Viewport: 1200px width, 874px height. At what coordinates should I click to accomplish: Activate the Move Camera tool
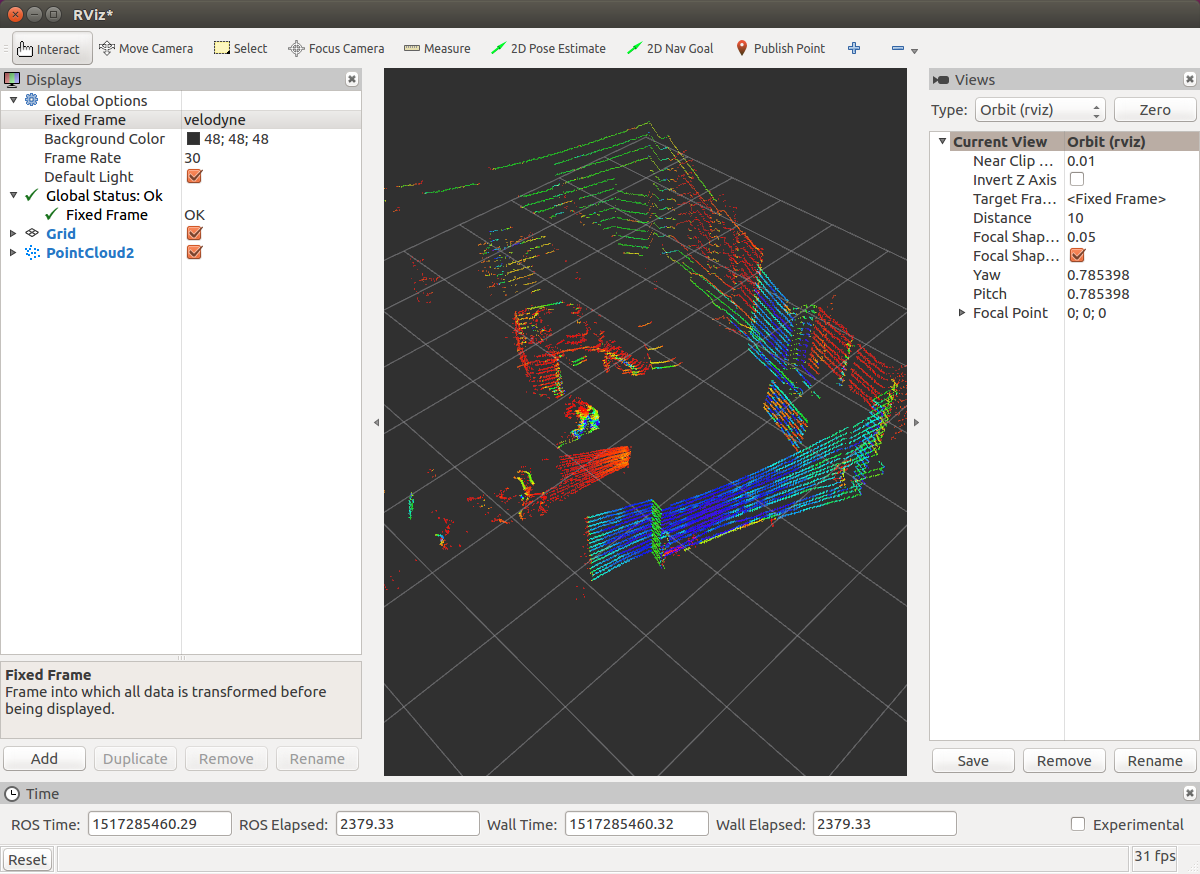(x=146, y=47)
